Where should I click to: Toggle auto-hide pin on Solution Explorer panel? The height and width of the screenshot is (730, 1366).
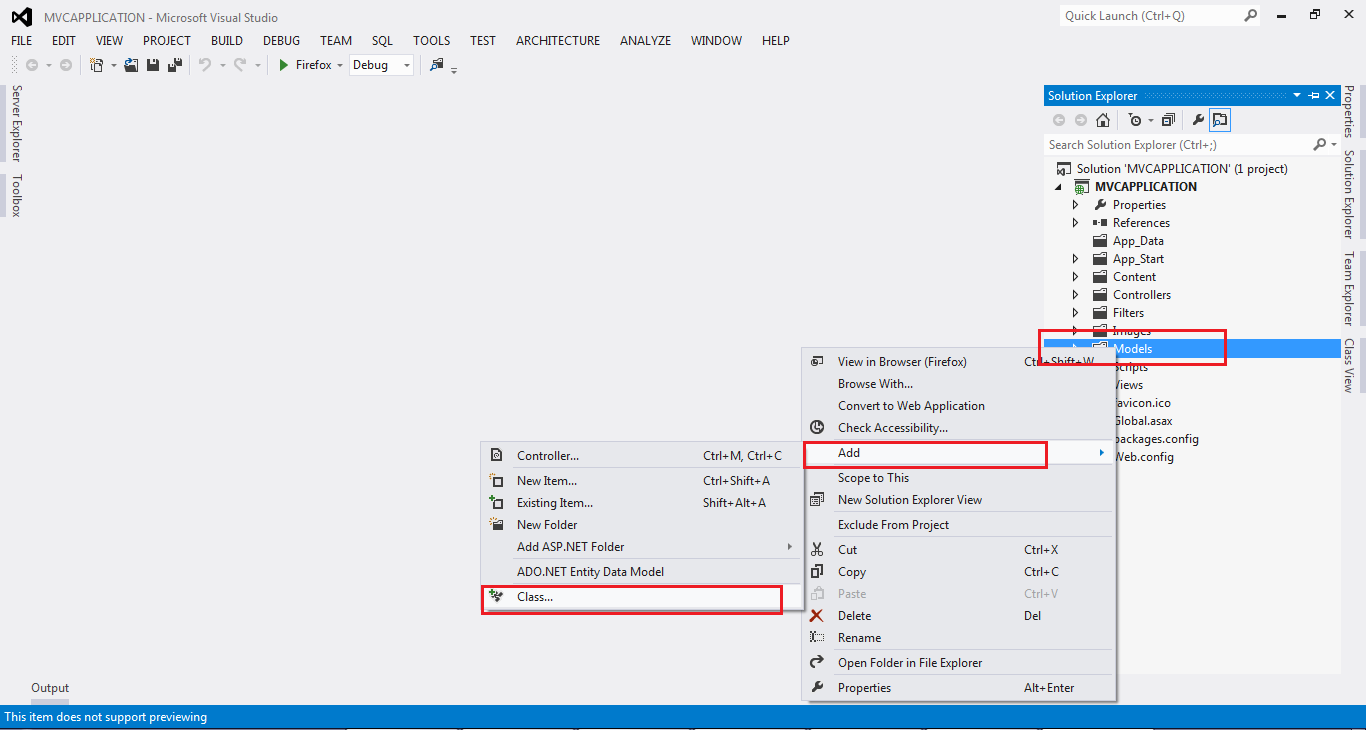1314,95
